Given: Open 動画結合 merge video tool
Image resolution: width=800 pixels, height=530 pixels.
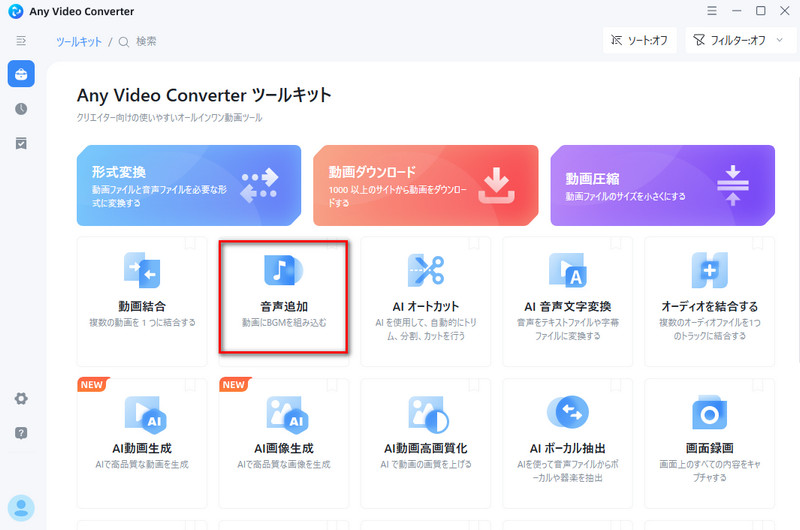Looking at the screenshot, I should (142, 301).
